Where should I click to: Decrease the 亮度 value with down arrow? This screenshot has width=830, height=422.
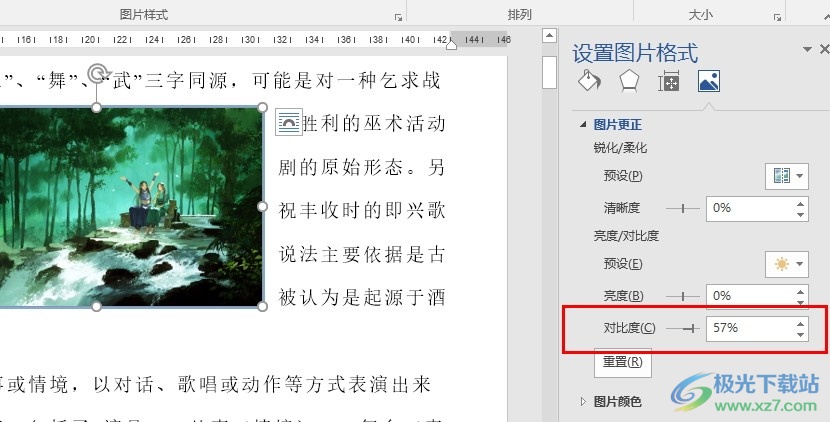coord(800,303)
